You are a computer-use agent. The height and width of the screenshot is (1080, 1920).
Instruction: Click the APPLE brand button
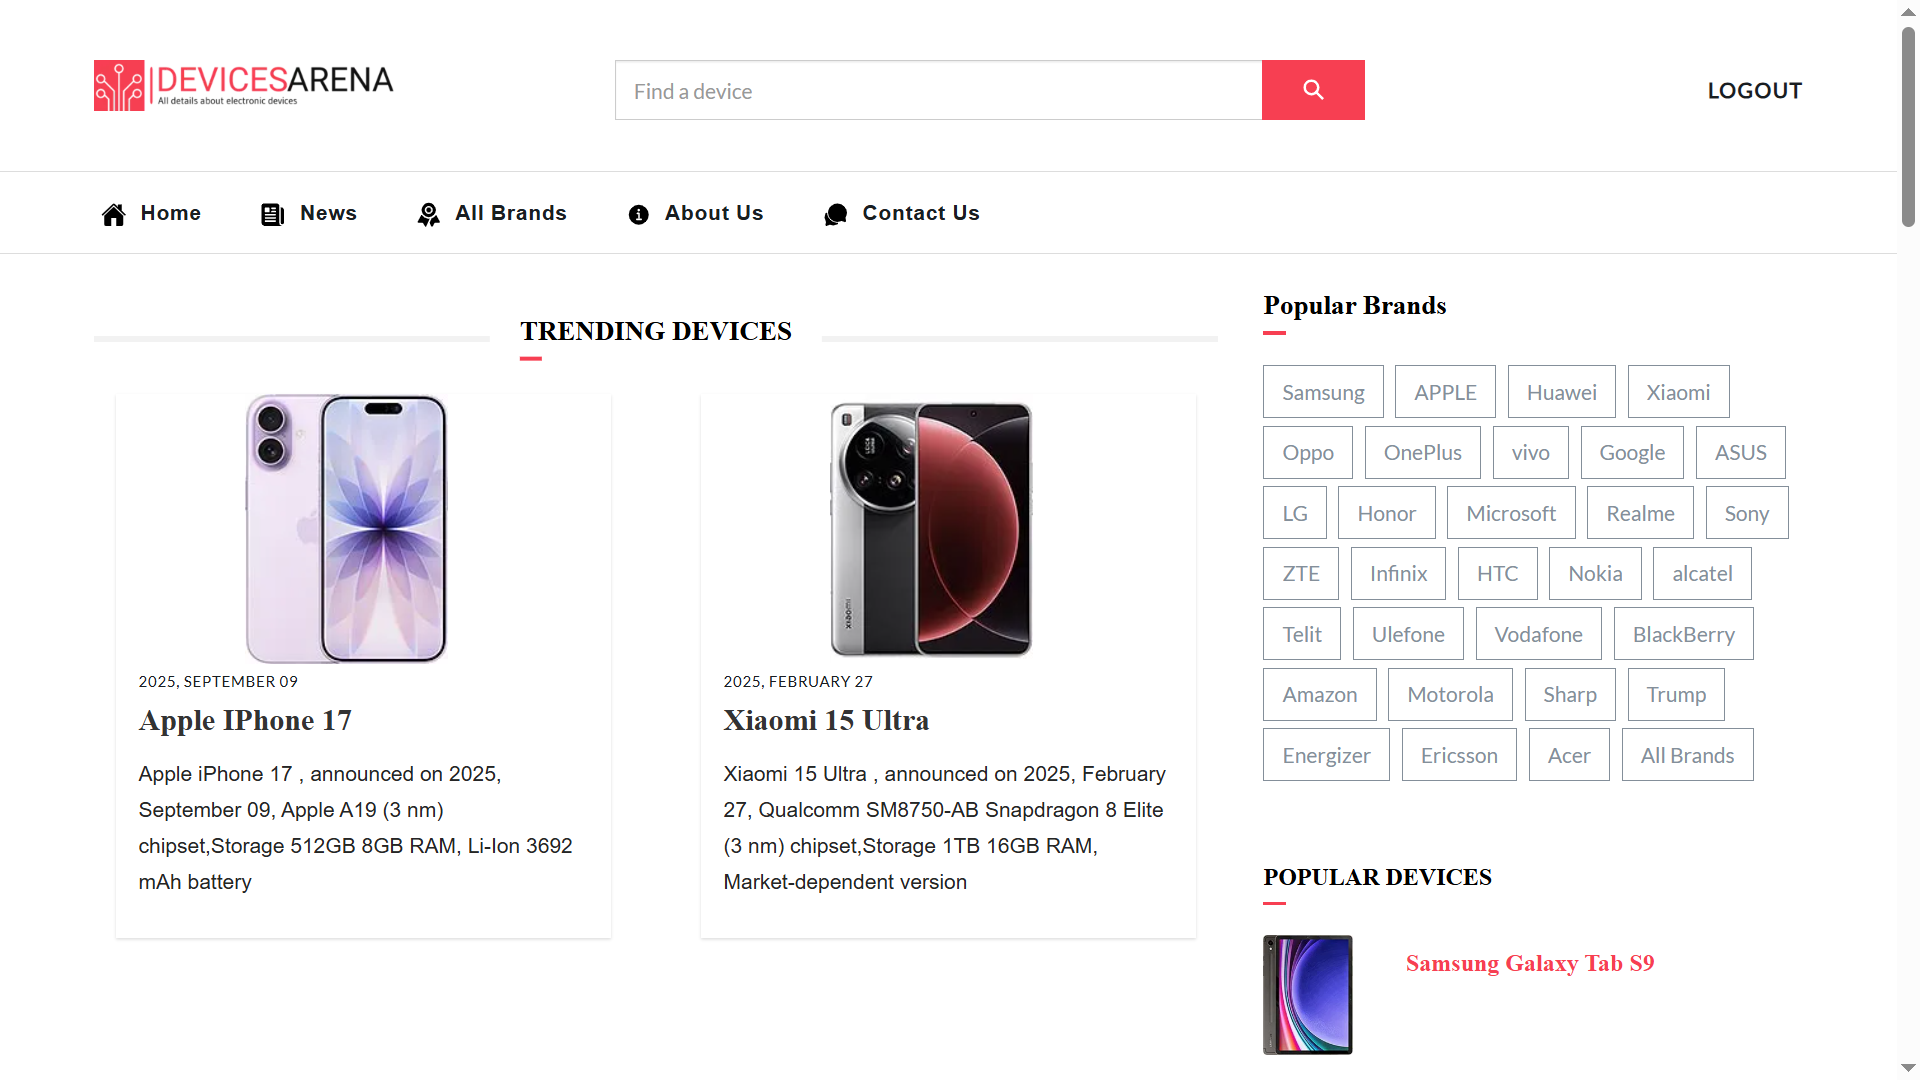1444,392
